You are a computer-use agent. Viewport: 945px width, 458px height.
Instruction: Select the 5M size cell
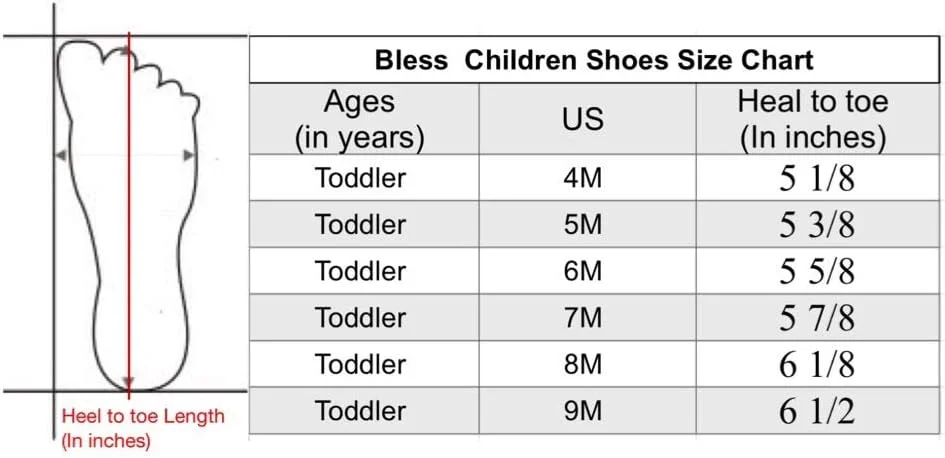point(583,224)
